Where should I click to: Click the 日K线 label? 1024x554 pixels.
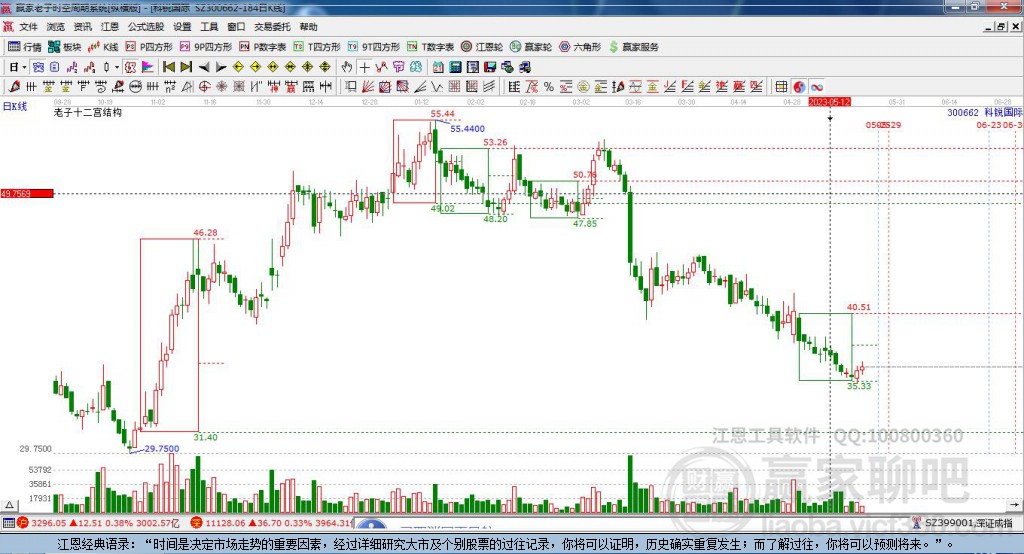click(x=14, y=106)
